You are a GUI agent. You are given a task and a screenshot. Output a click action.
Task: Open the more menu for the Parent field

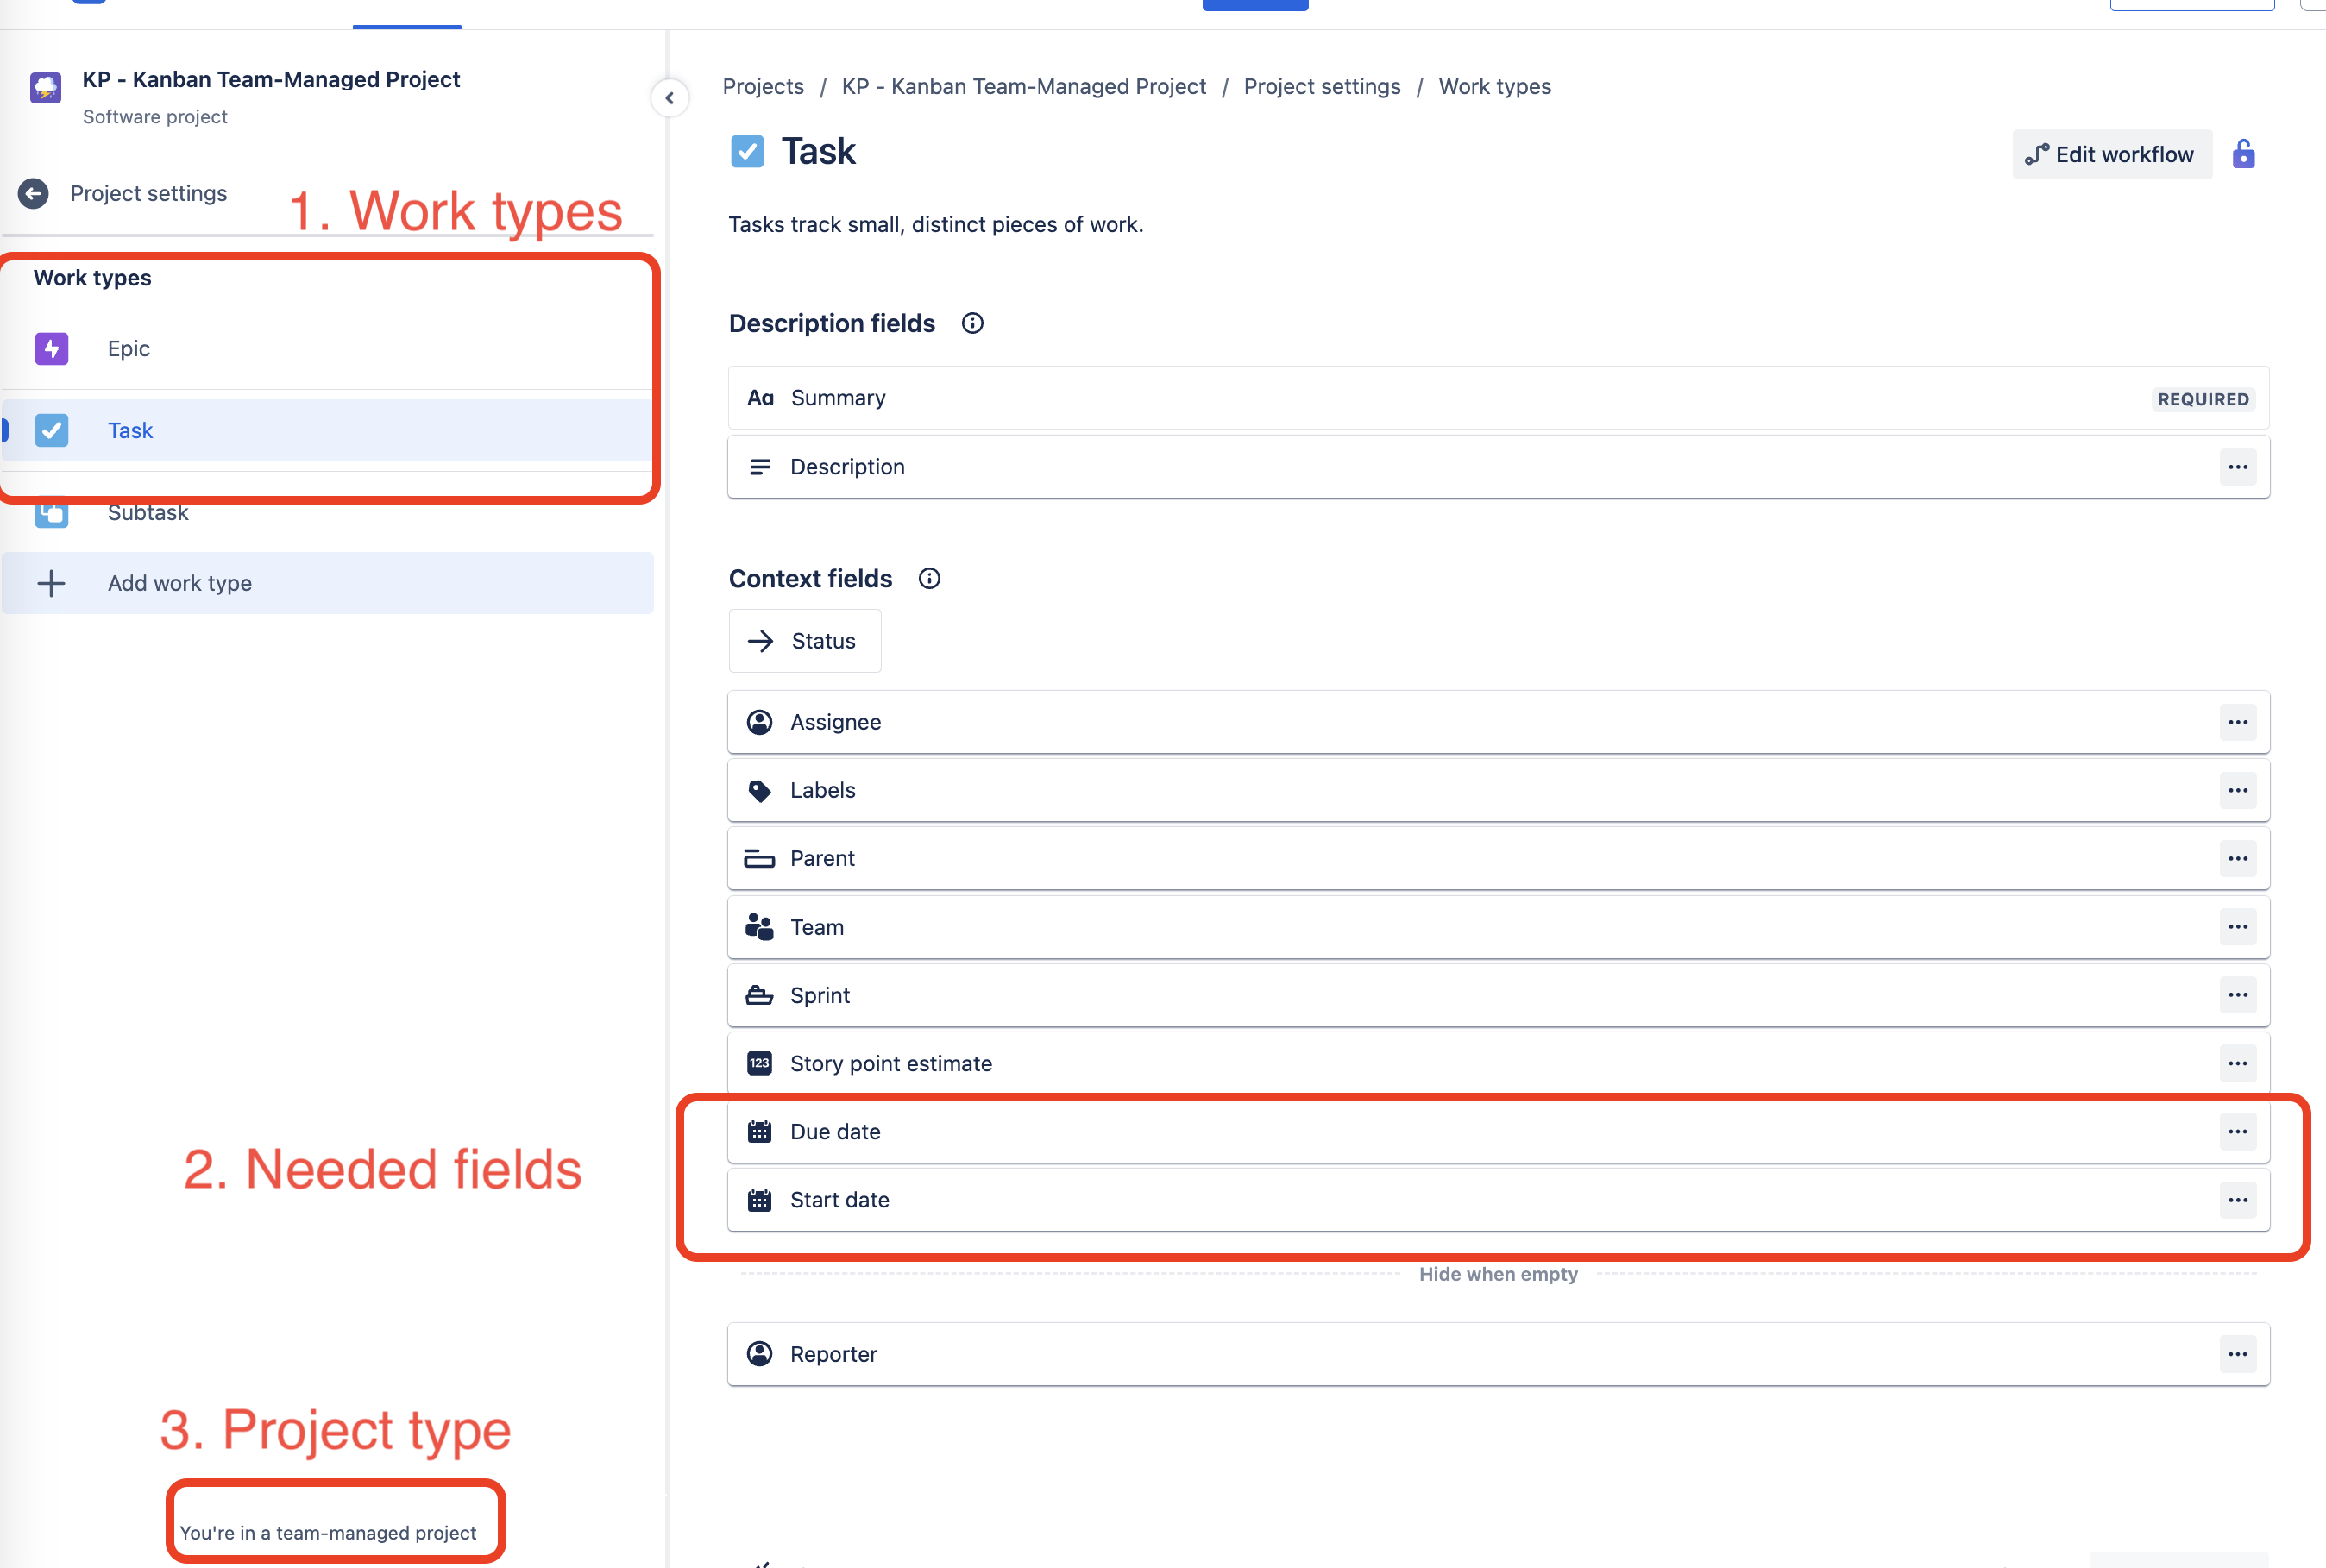(2237, 858)
